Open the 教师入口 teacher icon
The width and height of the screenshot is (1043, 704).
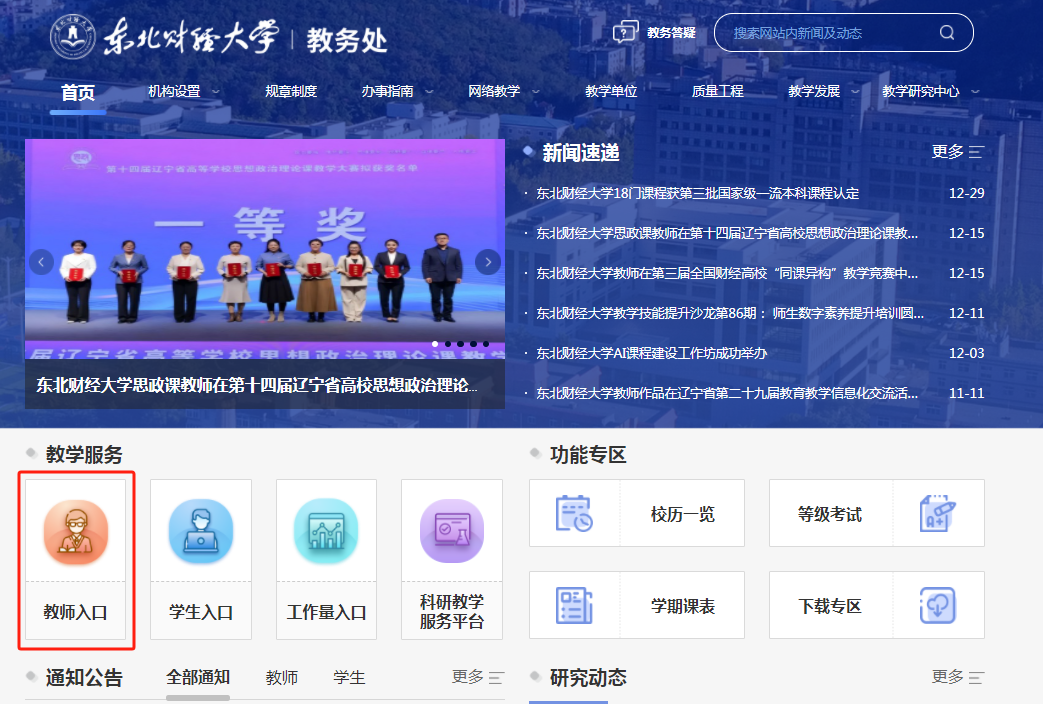point(76,532)
